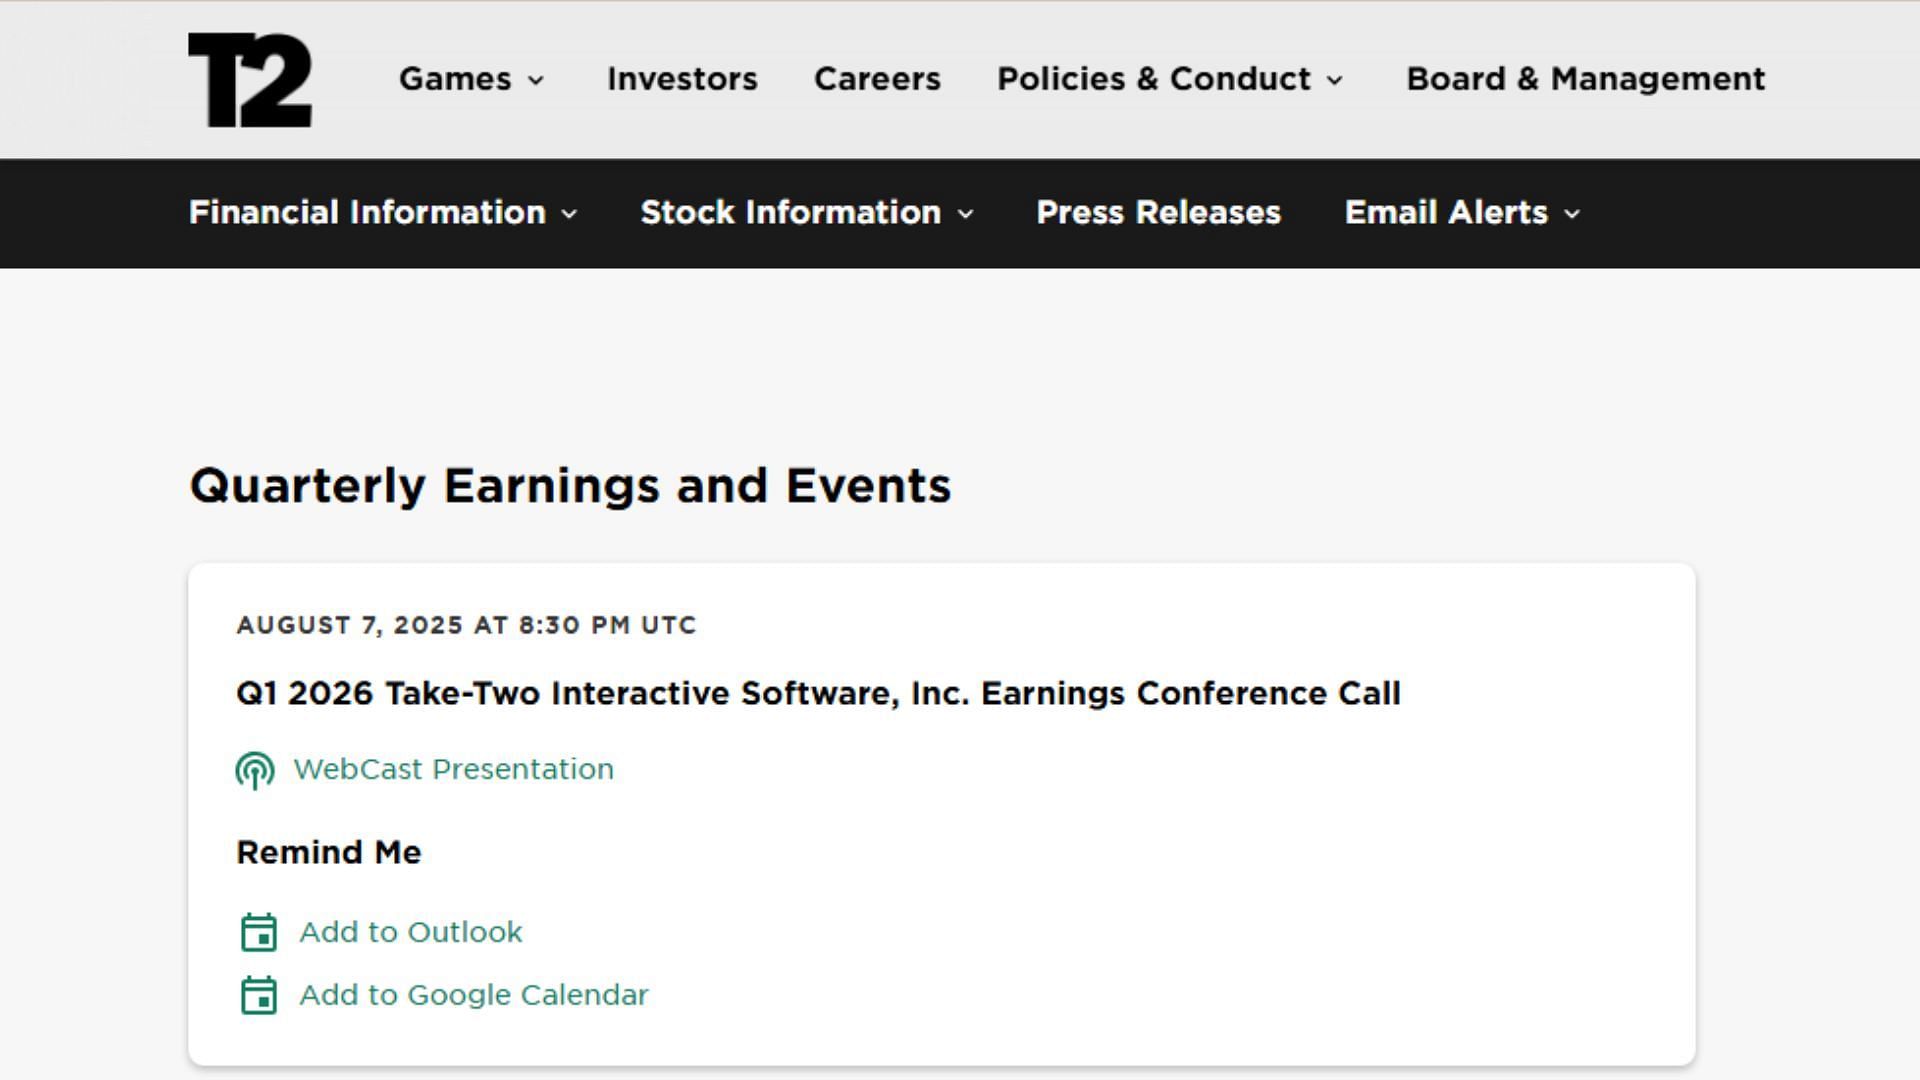Click the Games menu label
Image resolution: width=1920 pixels, height=1080 pixels.
click(455, 79)
